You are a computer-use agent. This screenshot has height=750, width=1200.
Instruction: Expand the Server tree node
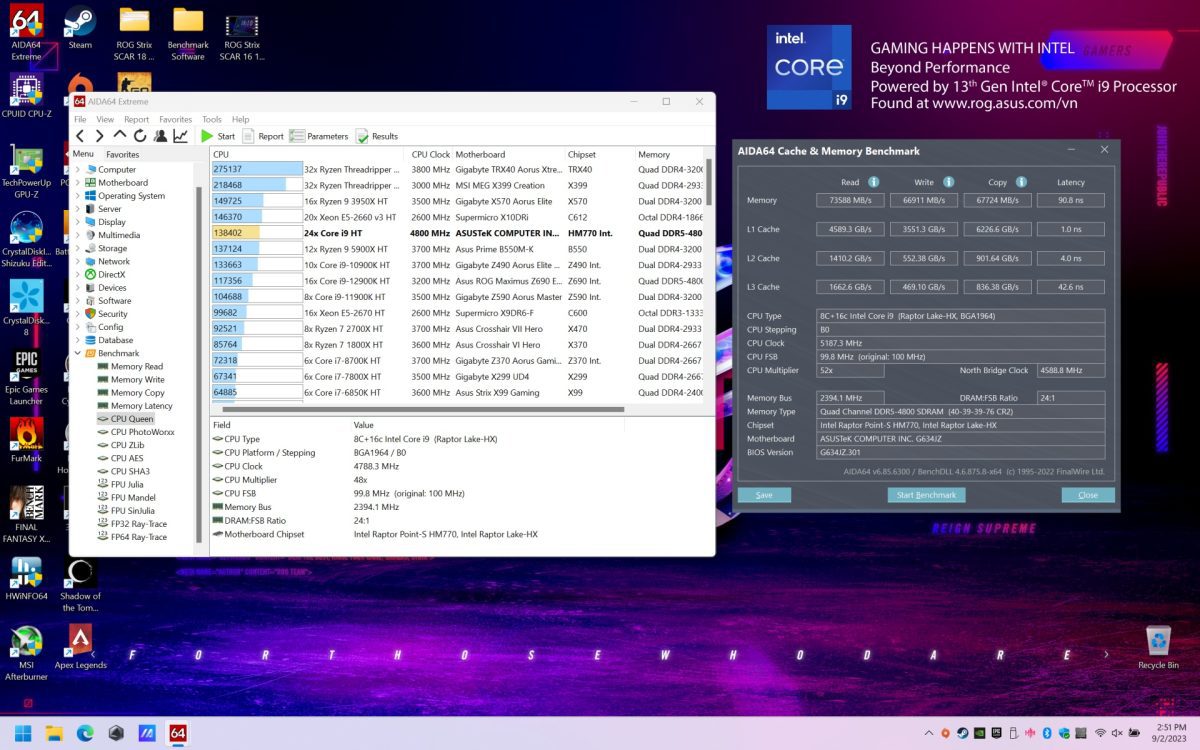78,209
